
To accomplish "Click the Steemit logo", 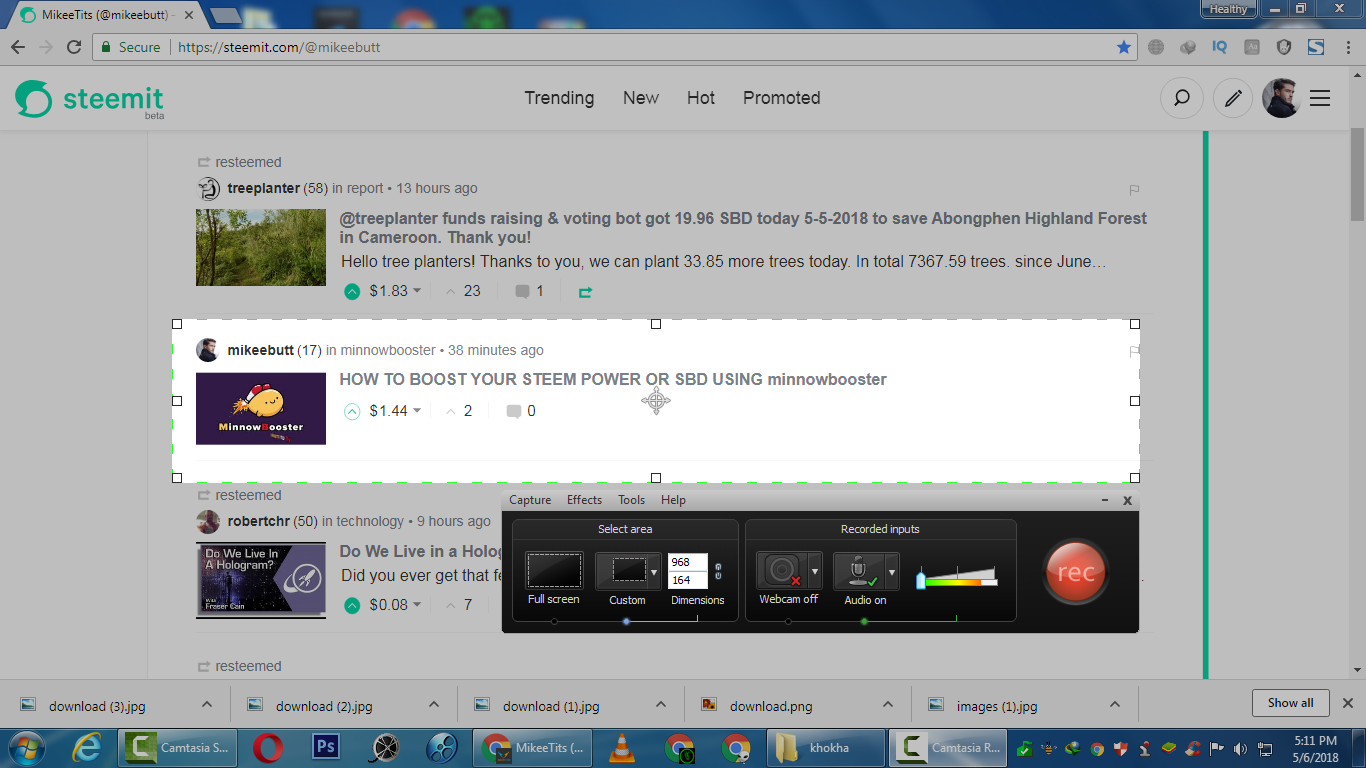I will click(x=89, y=99).
